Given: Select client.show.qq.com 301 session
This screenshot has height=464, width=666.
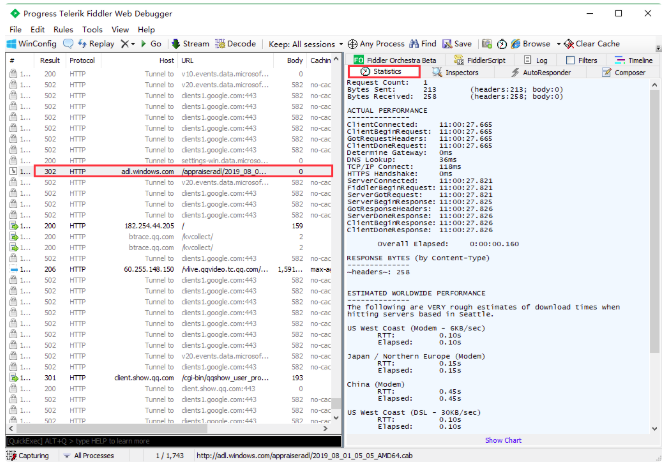Looking at the screenshot, I should (x=170, y=377).
